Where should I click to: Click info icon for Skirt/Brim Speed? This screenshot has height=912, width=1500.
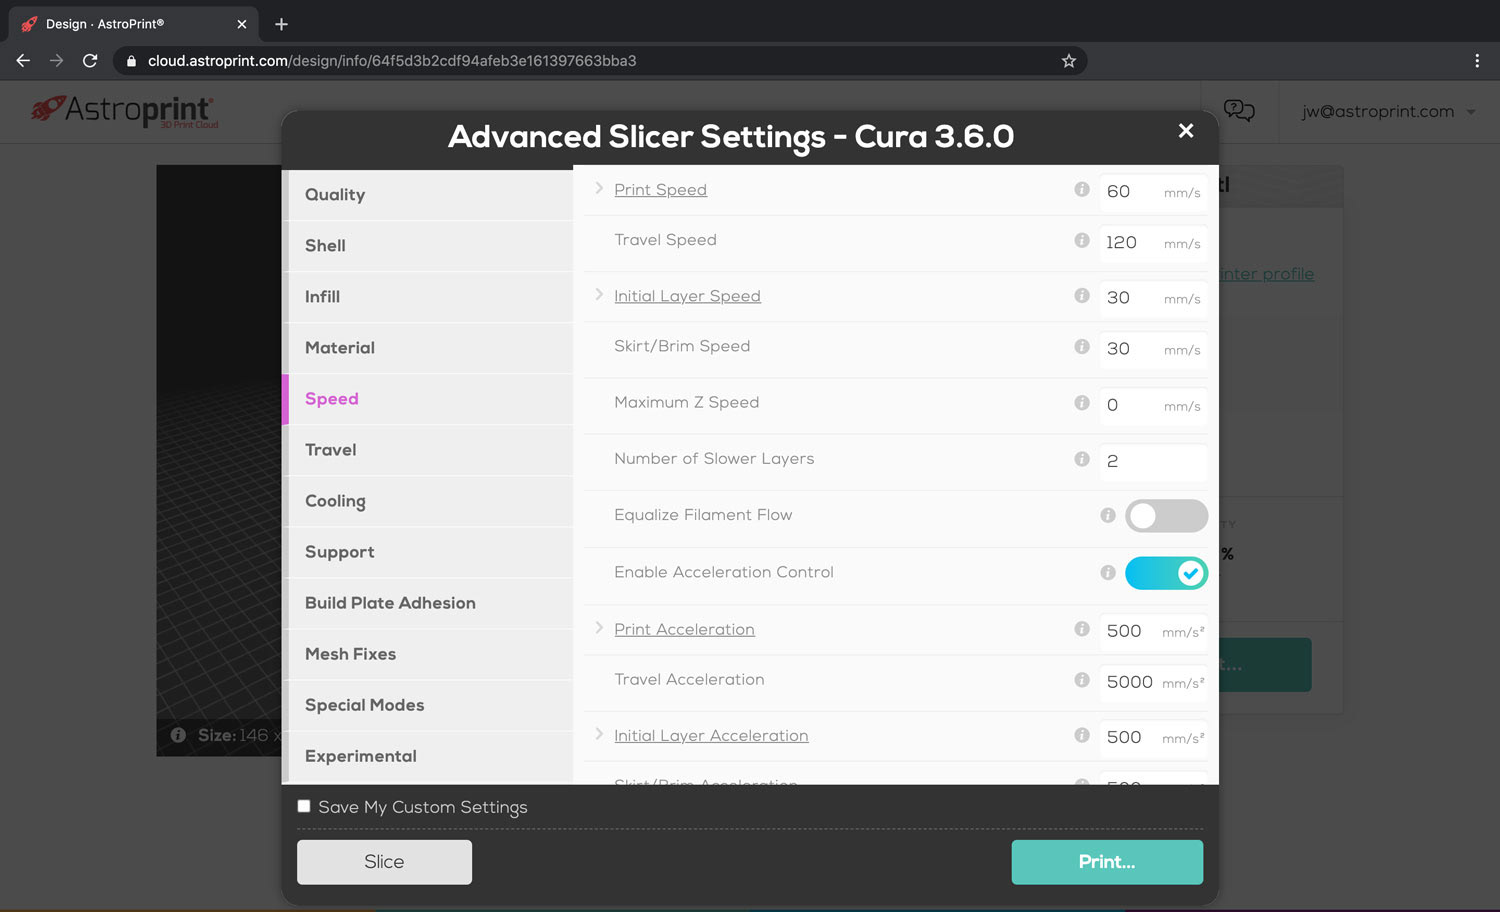tap(1082, 346)
